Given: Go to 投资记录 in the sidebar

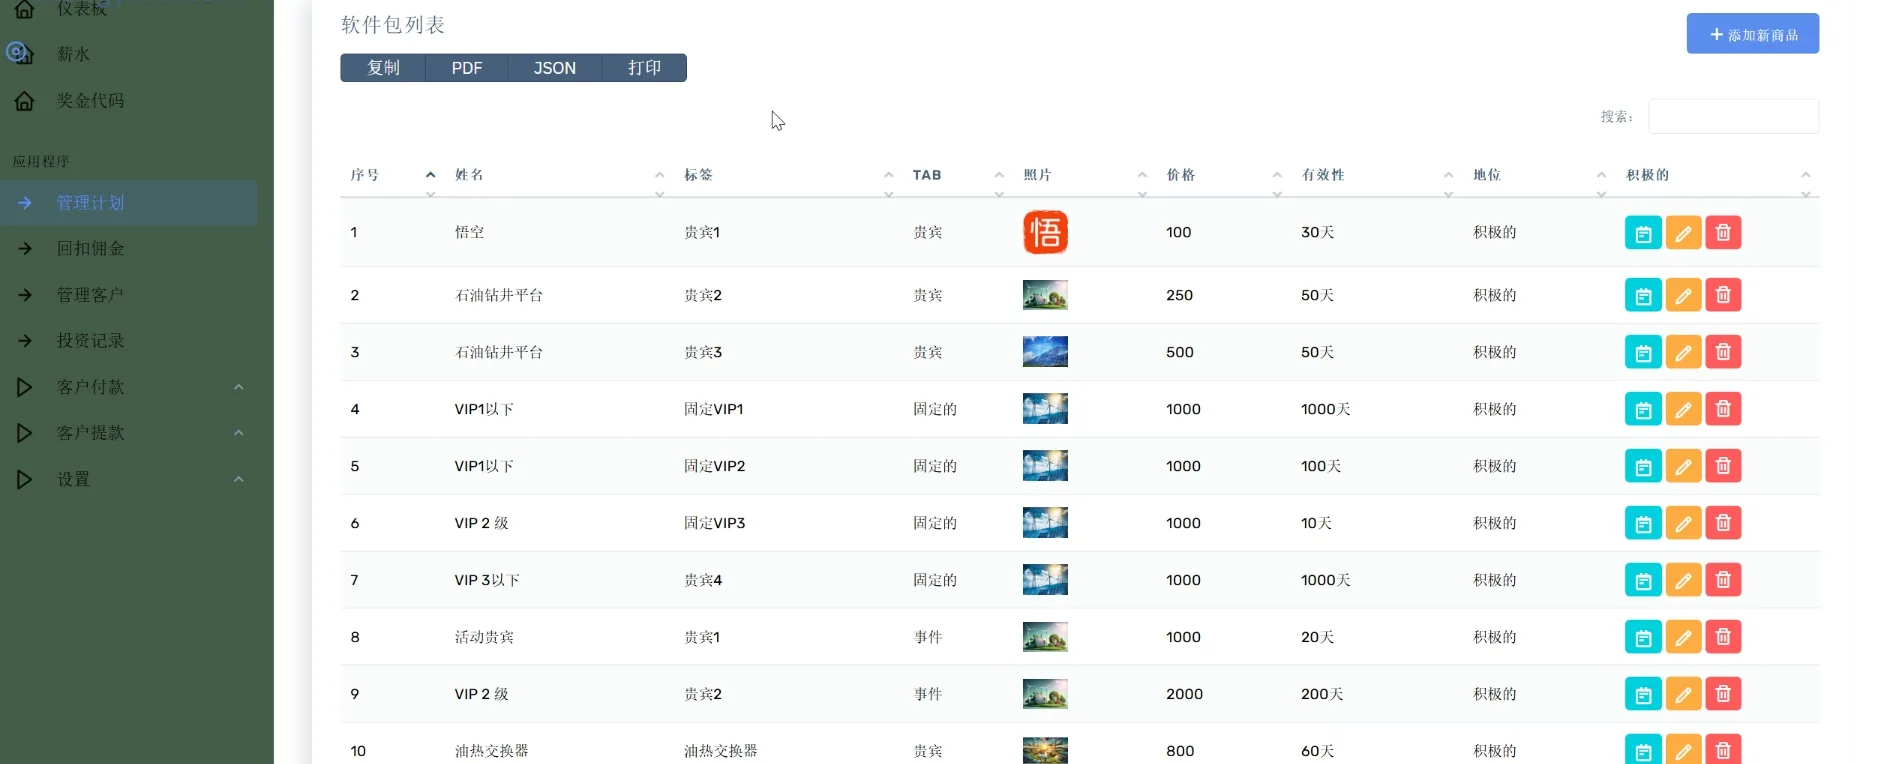Looking at the screenshot, I should pos(90,341).
